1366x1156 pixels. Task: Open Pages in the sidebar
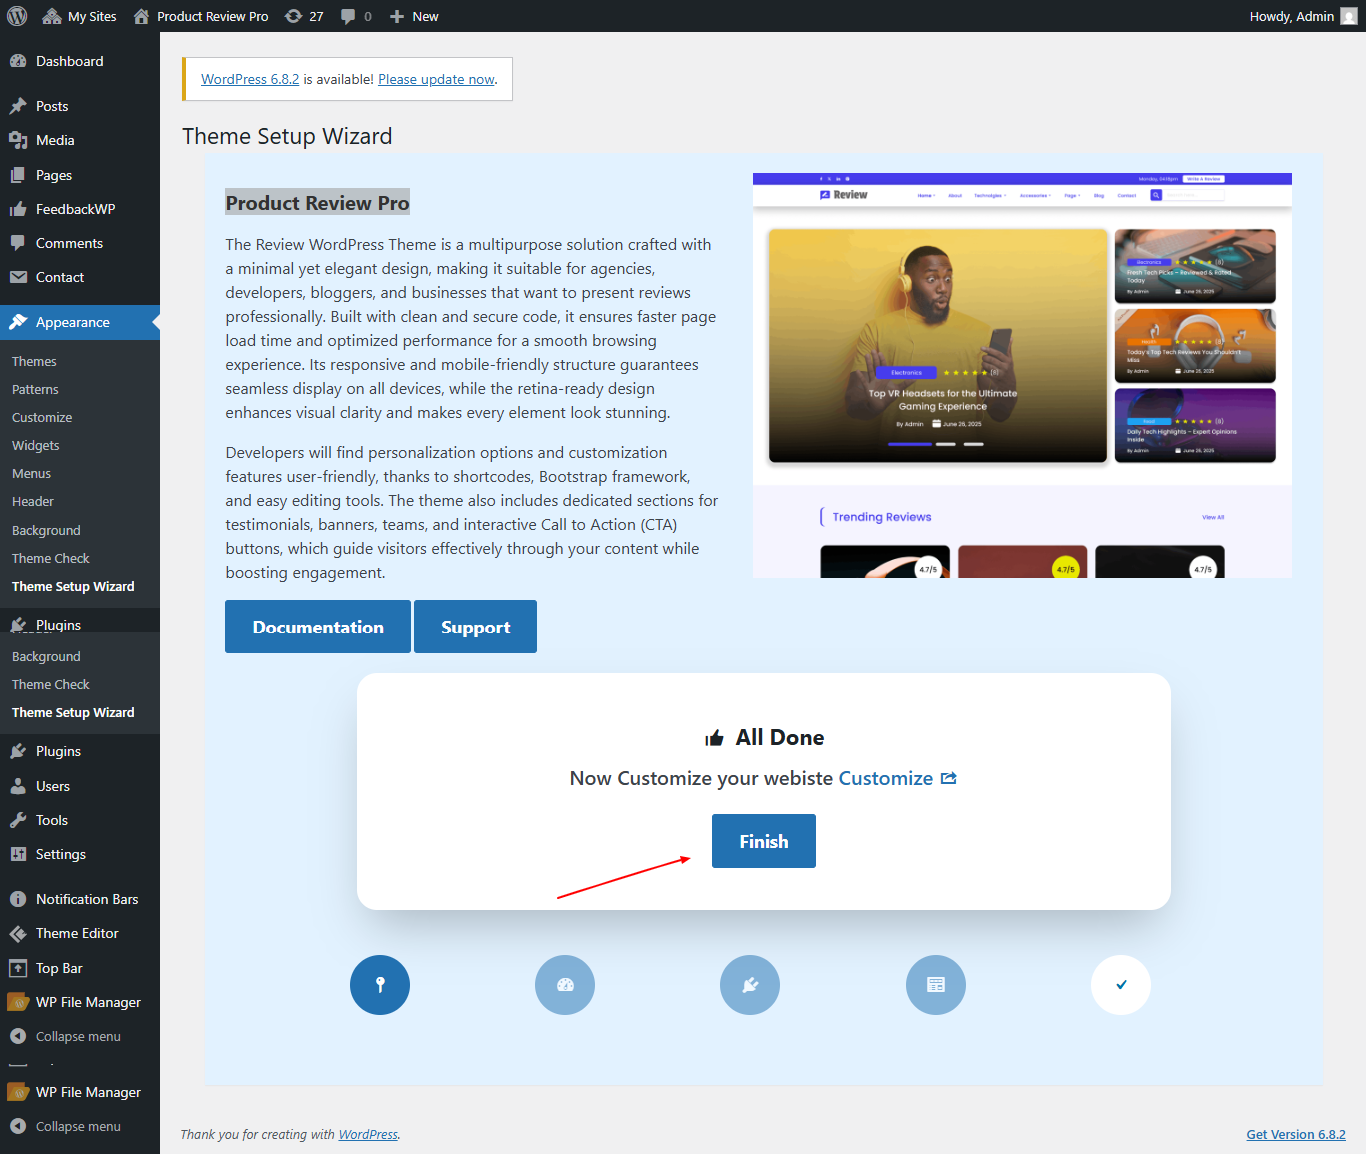pos(80,175)
